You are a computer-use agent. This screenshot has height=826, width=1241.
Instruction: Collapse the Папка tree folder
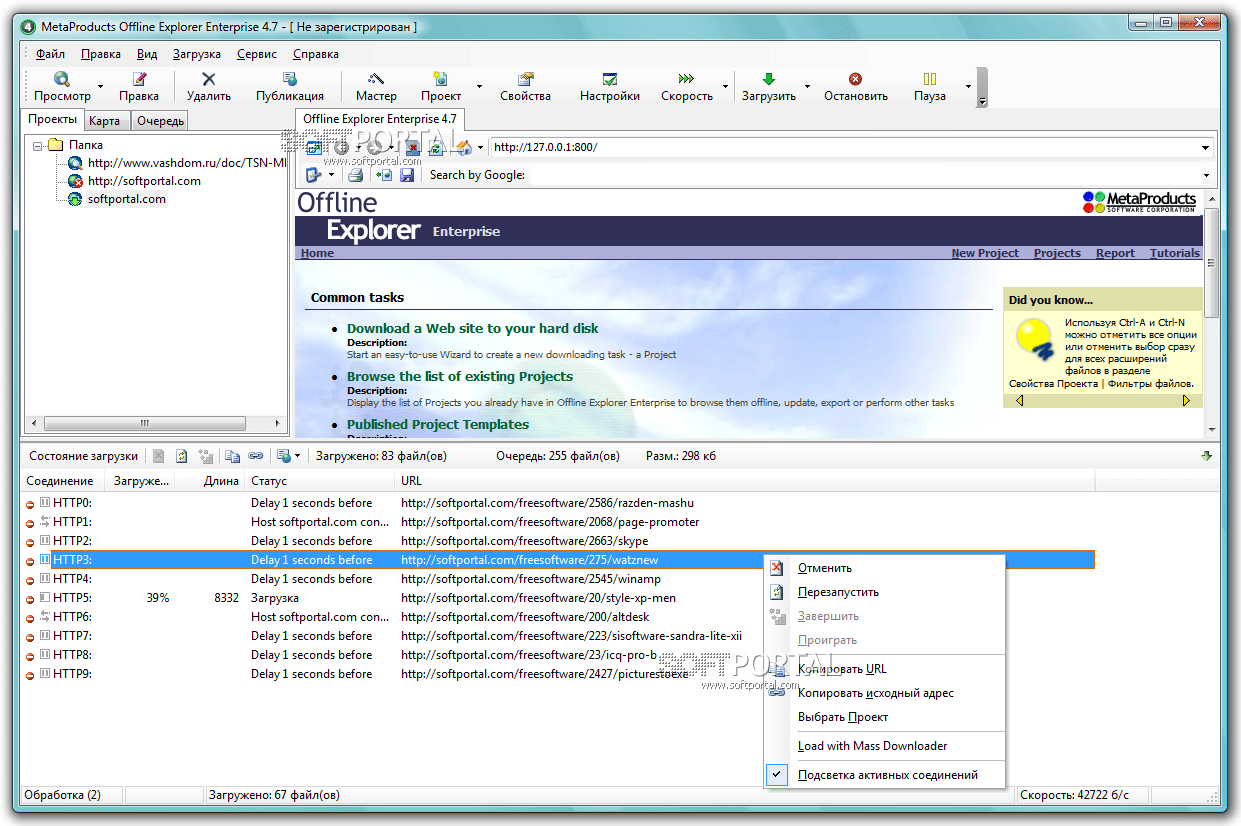(x=38, y=145)
